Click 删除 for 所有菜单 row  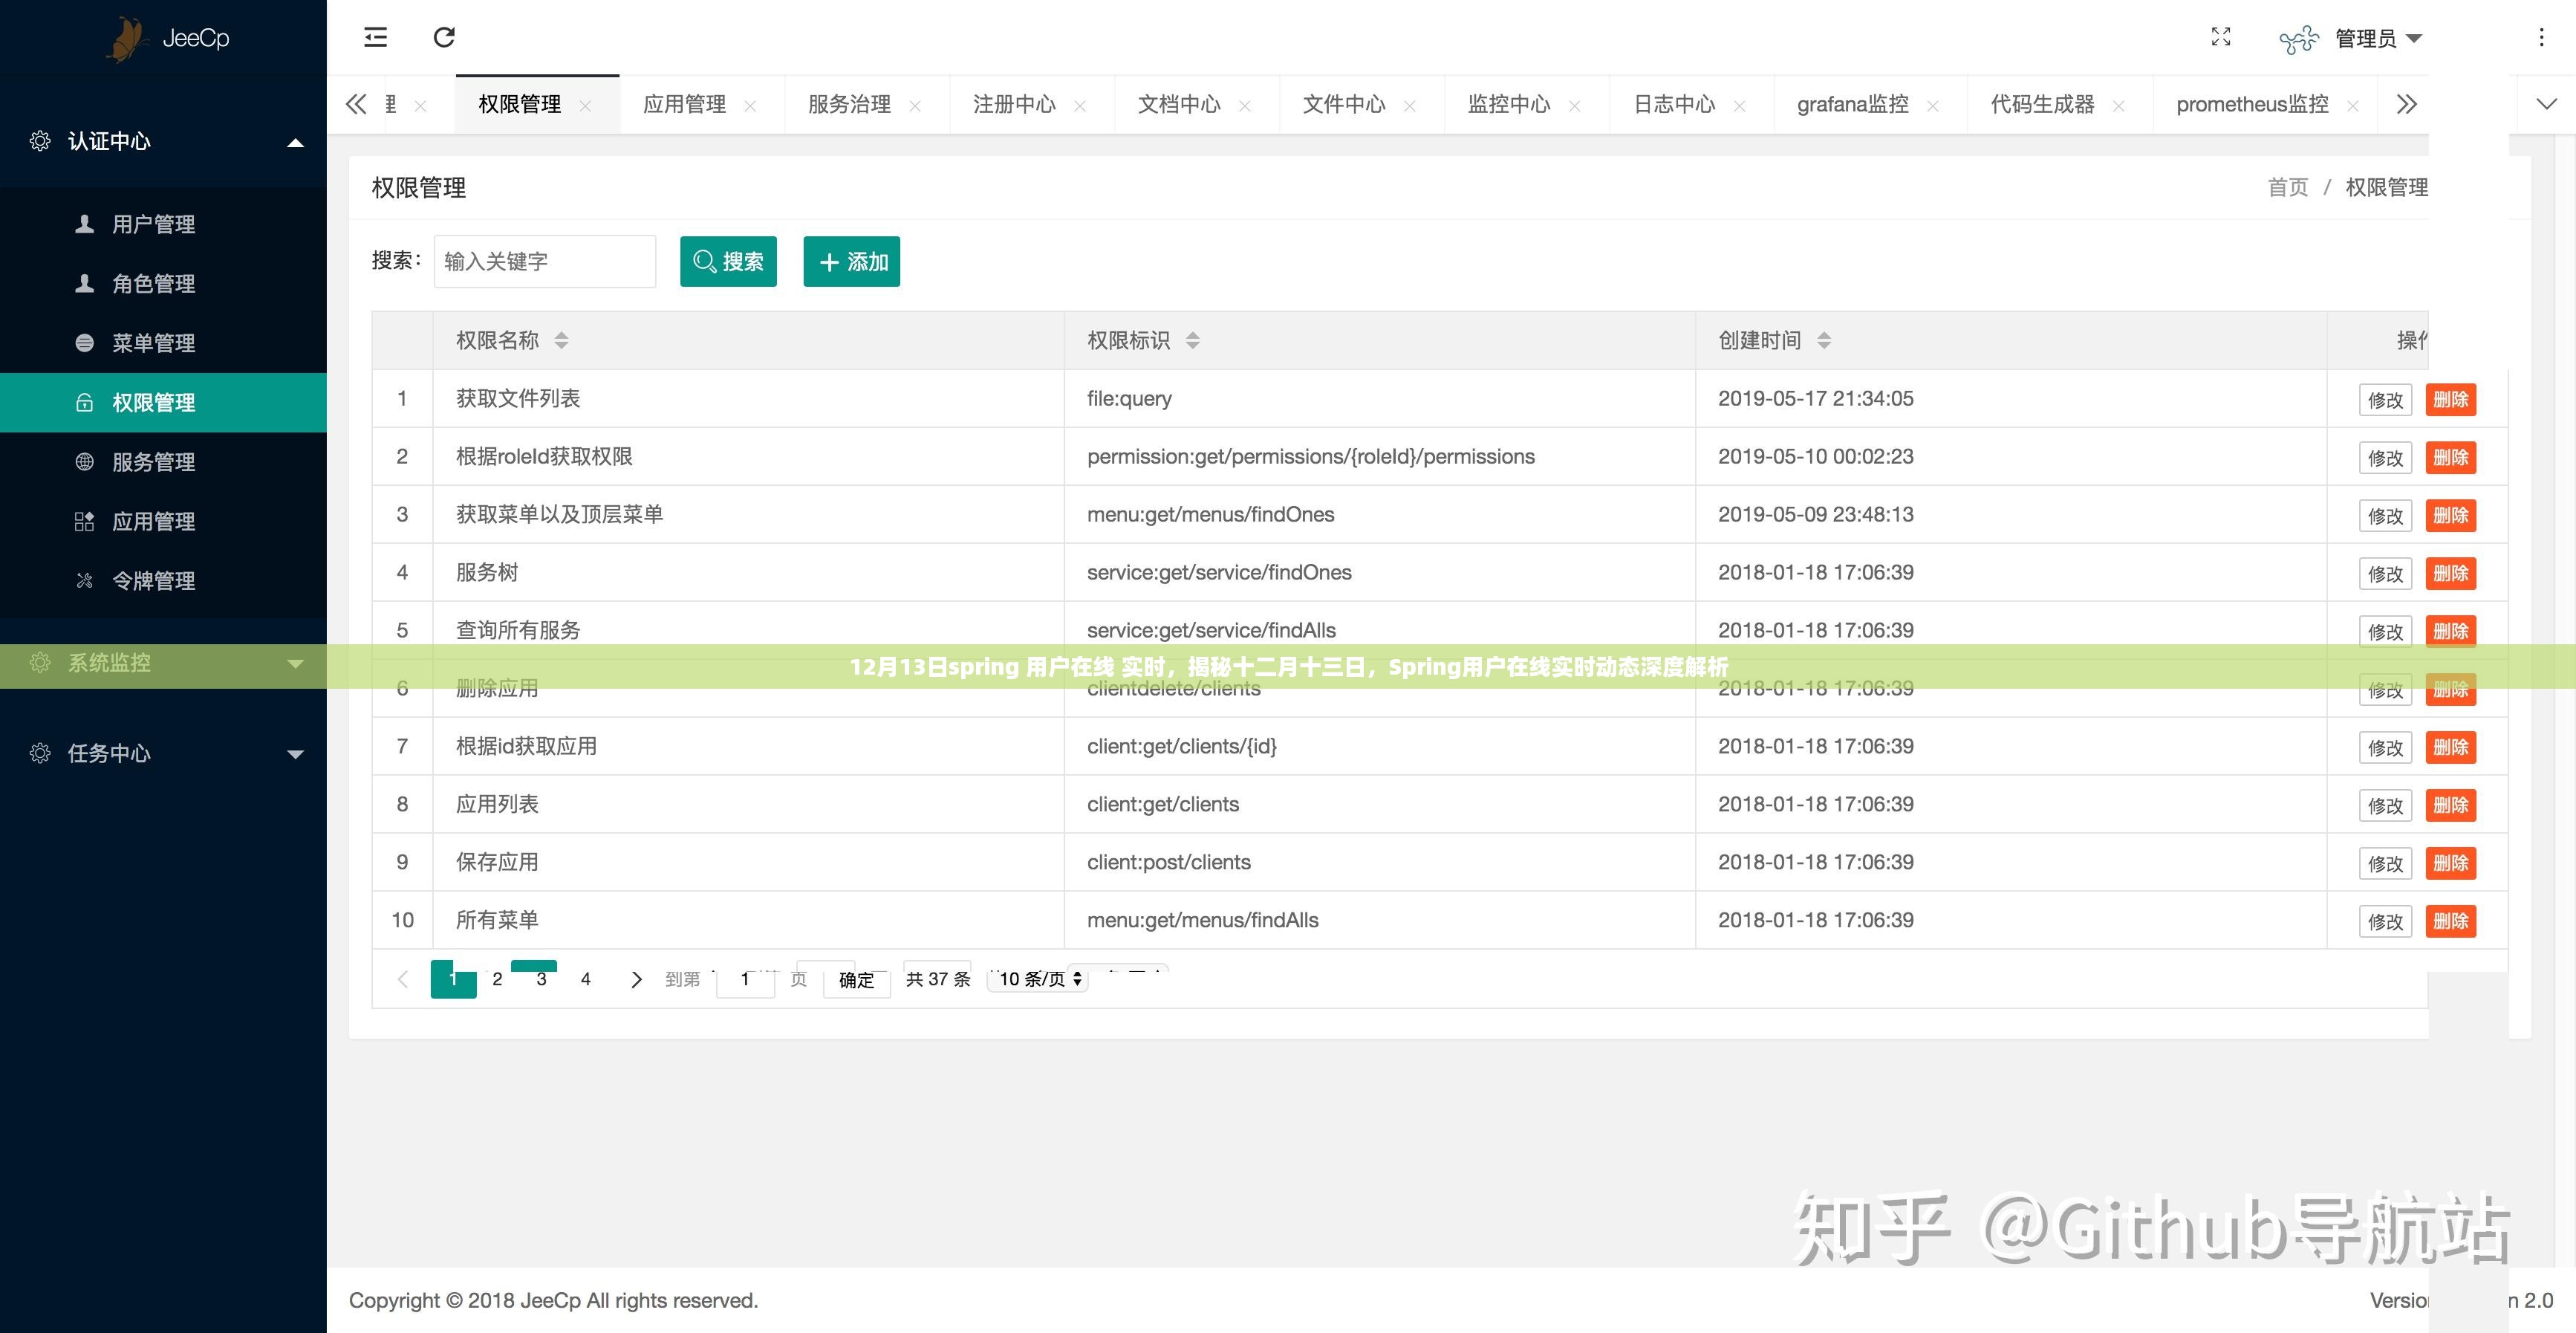[2451, 922]
